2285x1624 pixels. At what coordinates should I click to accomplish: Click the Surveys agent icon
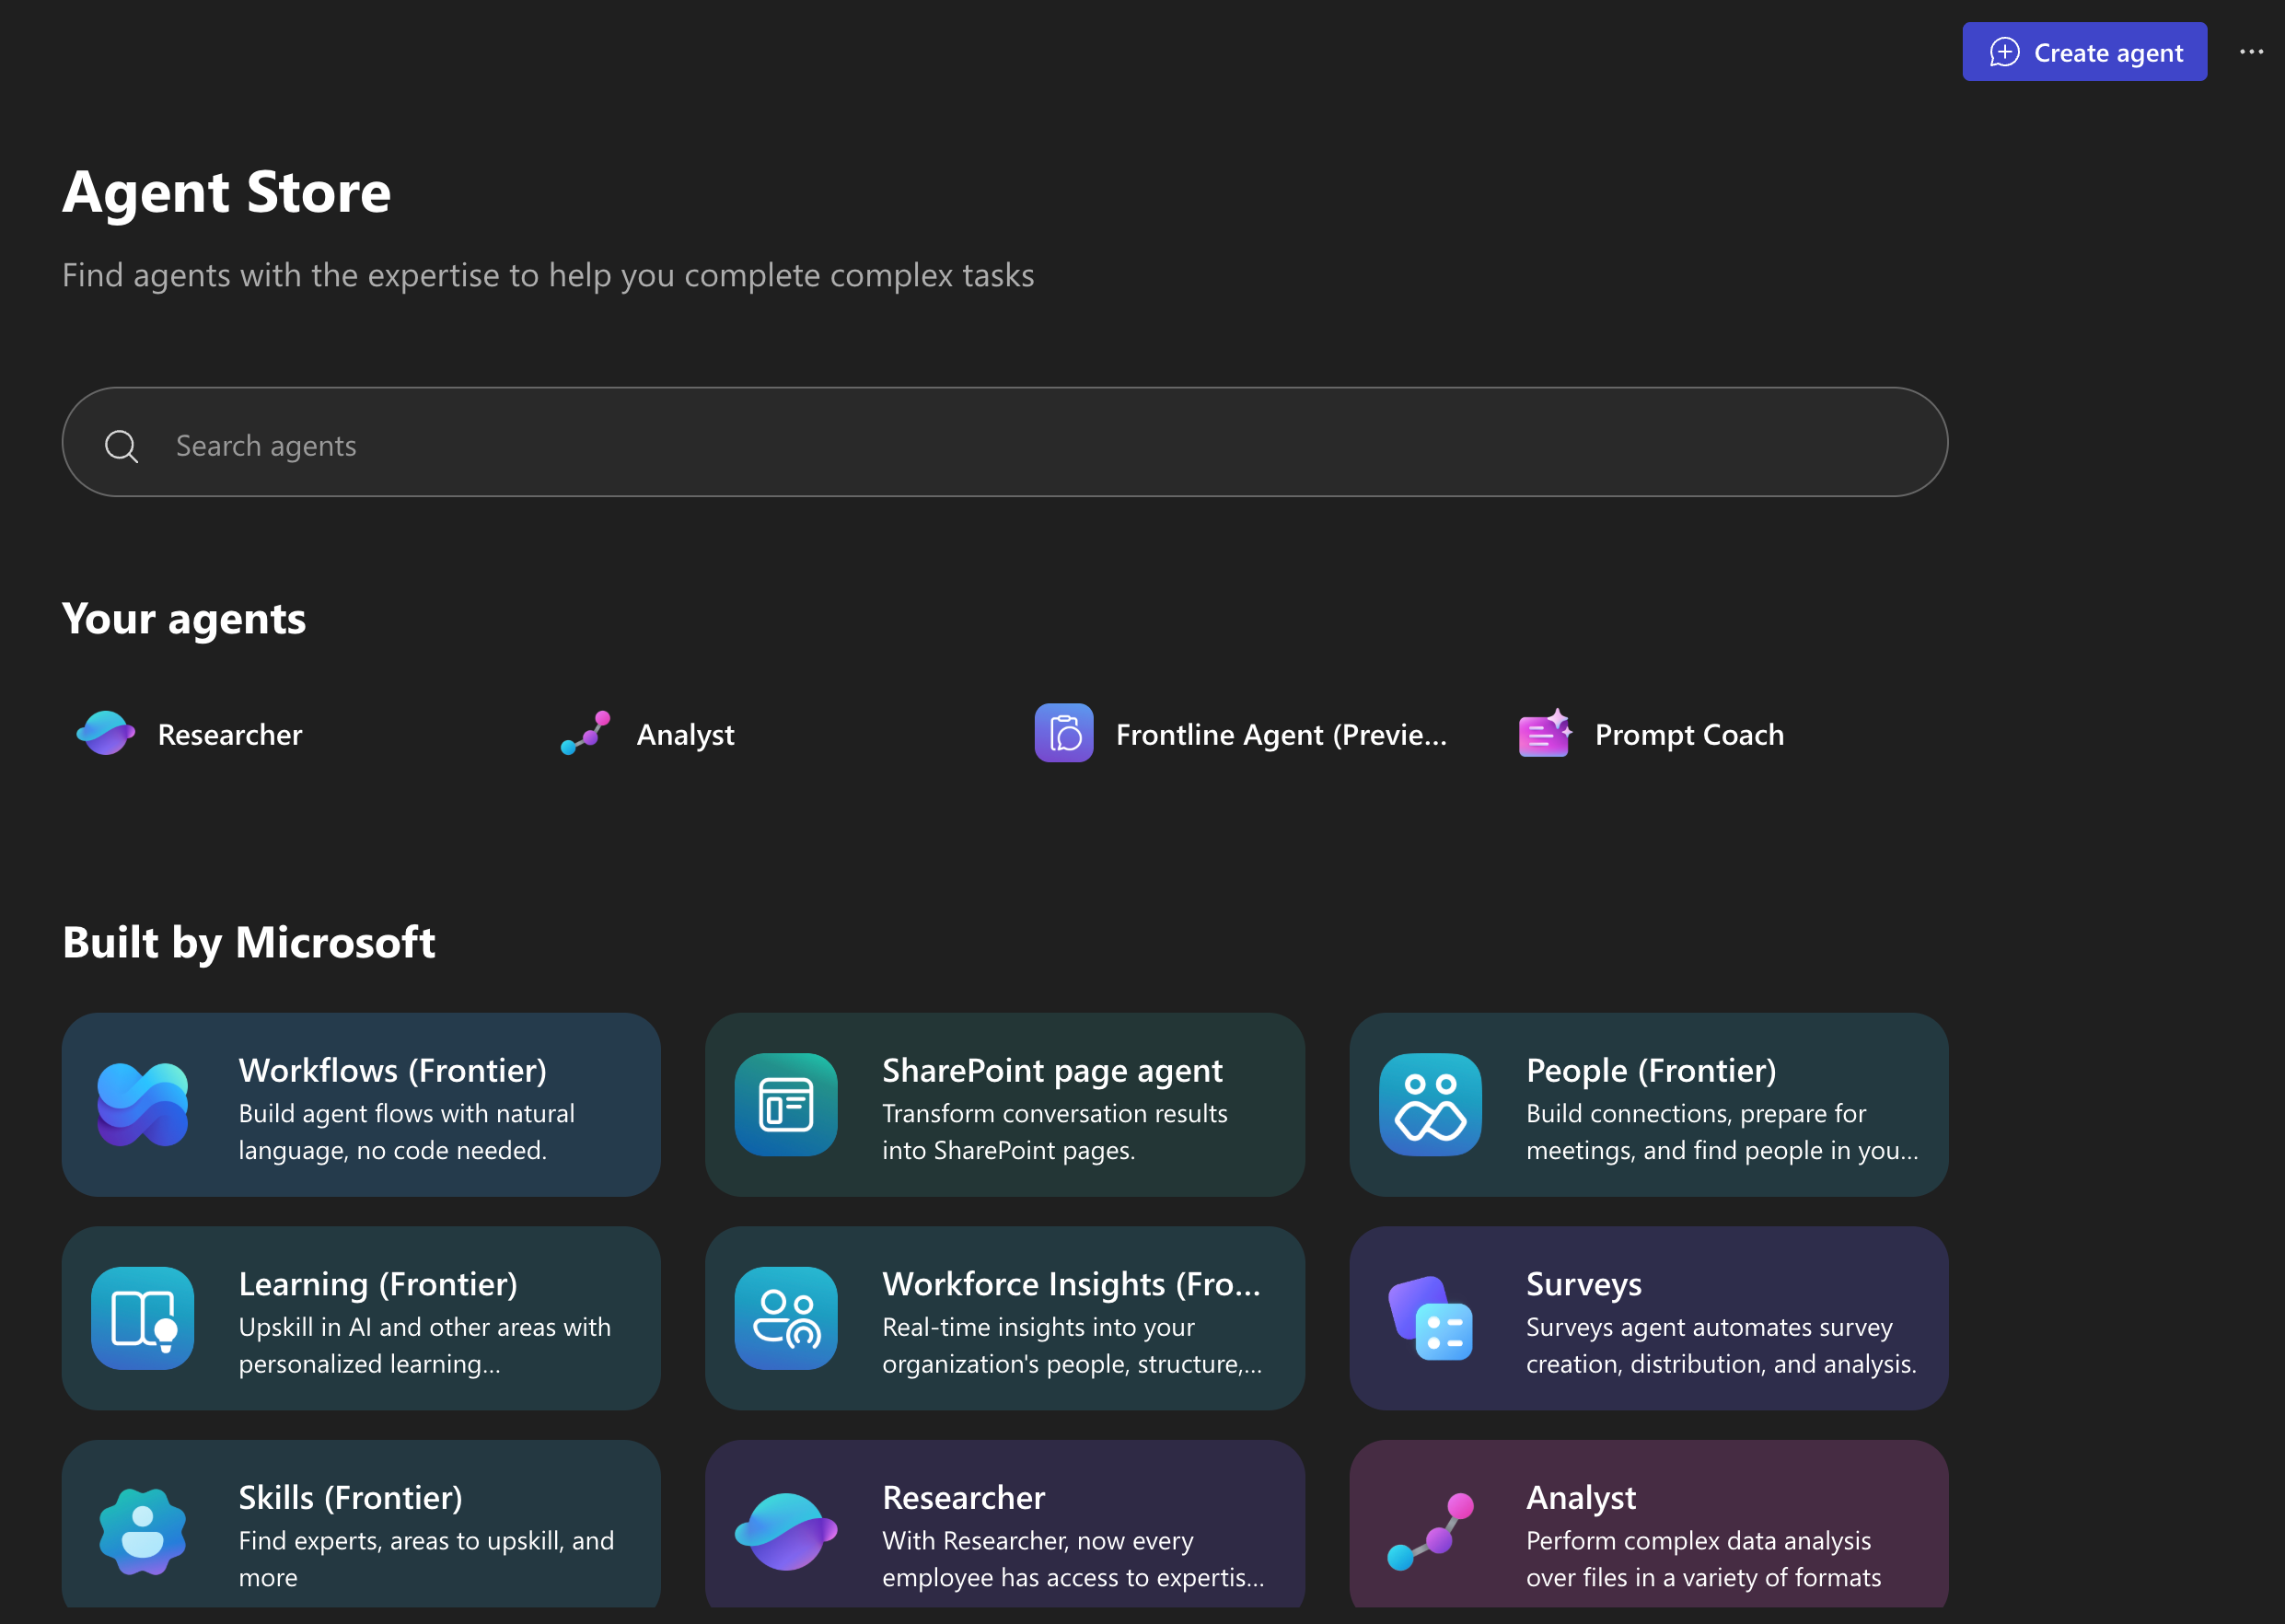pos(1430,1318)
